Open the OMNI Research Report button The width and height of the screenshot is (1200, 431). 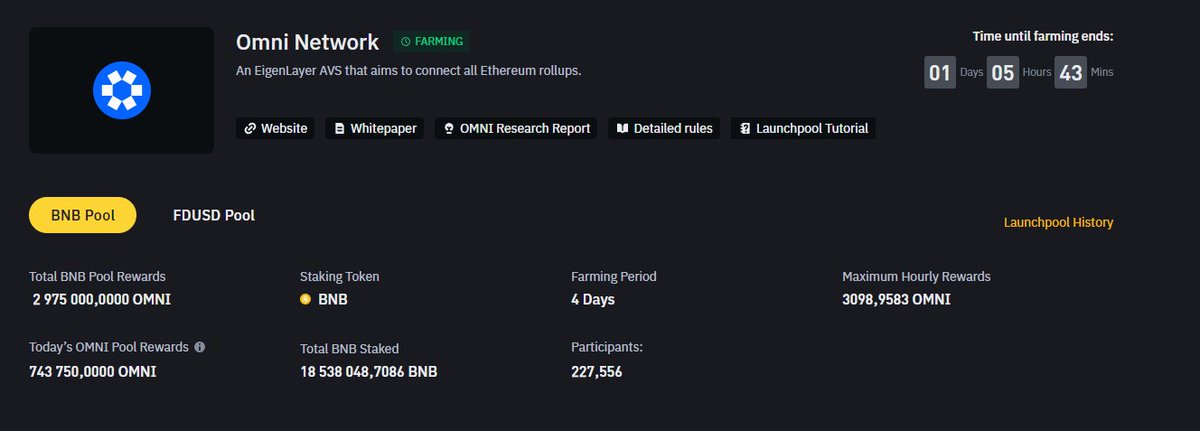(x=516, y=128)
